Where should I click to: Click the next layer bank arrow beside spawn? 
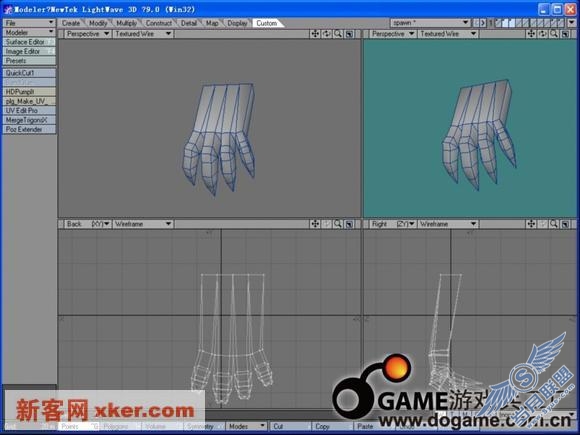click(x=483, y=23)
